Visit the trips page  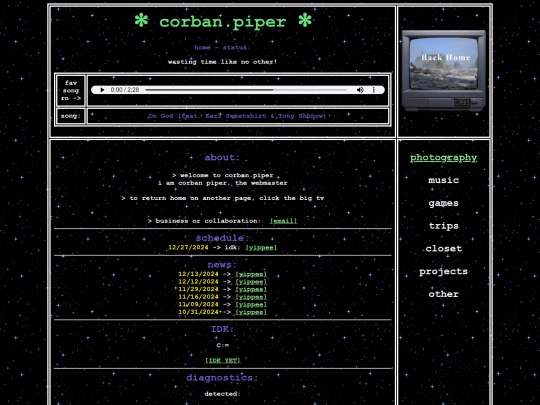coord(444,226)
